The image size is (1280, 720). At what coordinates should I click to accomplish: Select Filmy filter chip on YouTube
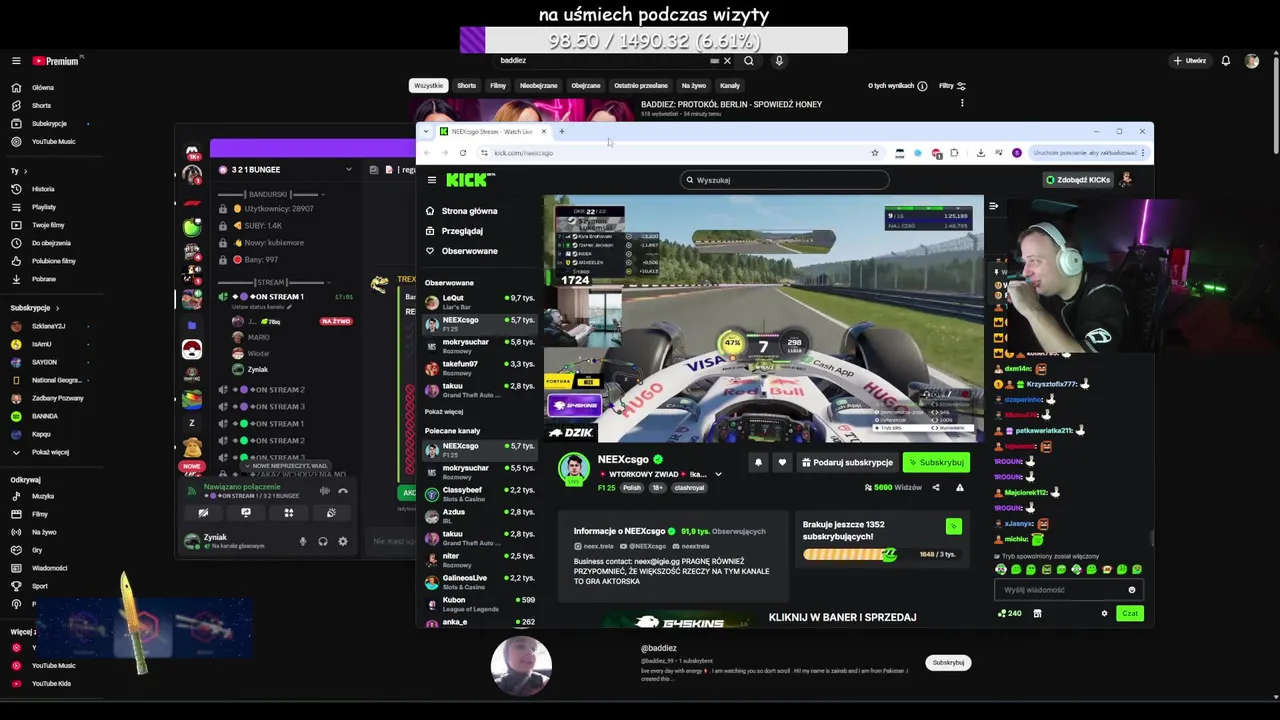coord(498,86)
